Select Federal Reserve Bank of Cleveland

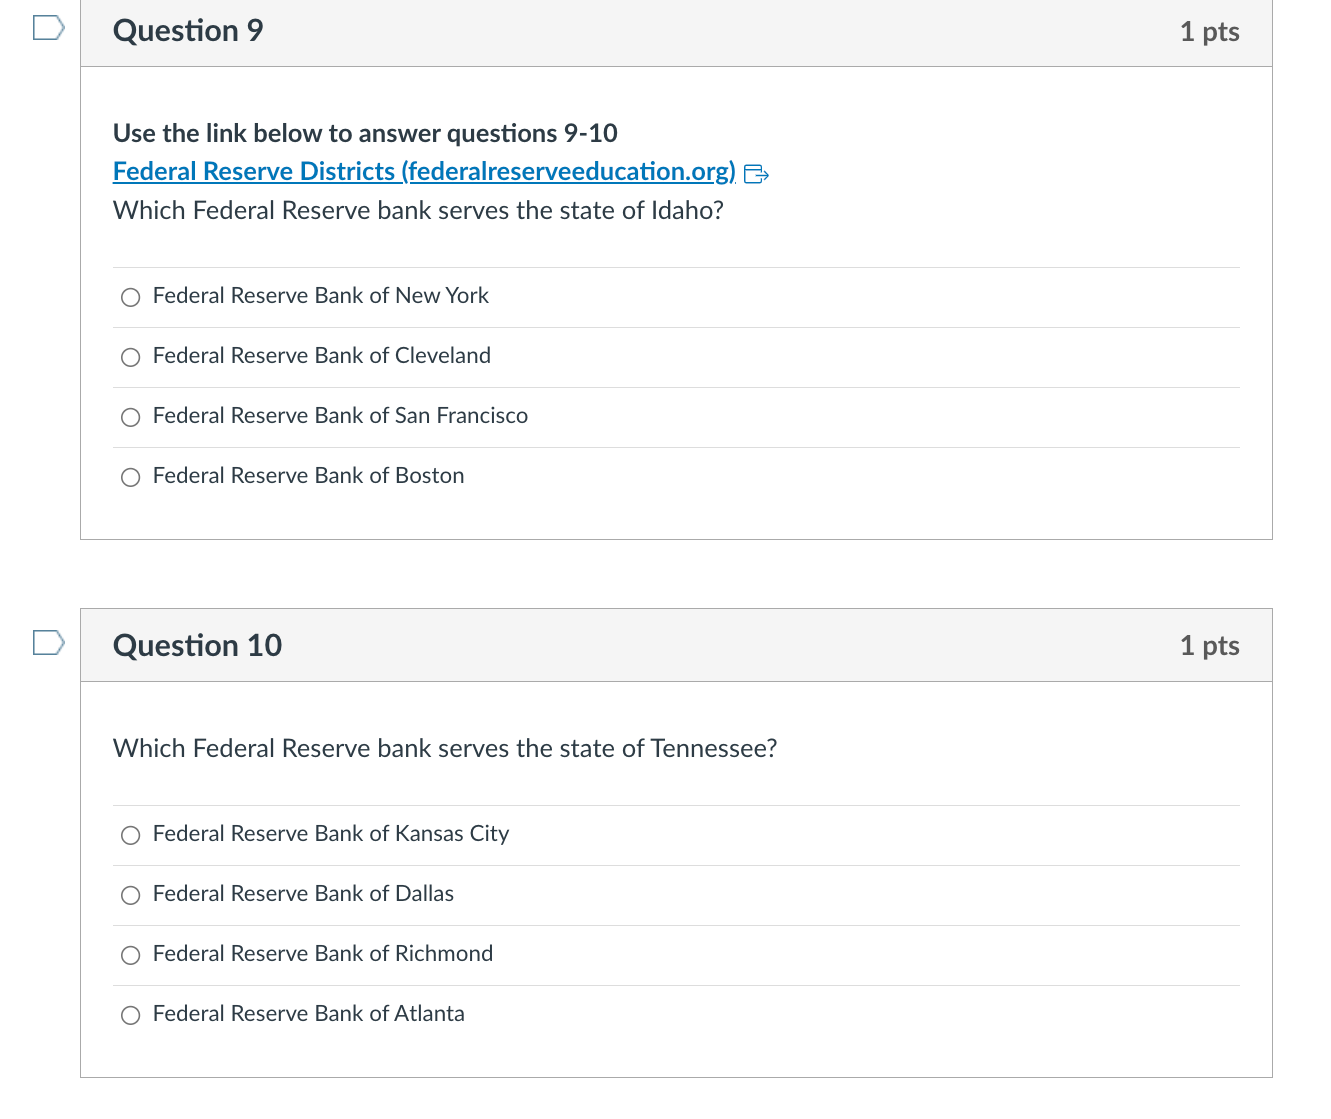(x=130, y=357)
